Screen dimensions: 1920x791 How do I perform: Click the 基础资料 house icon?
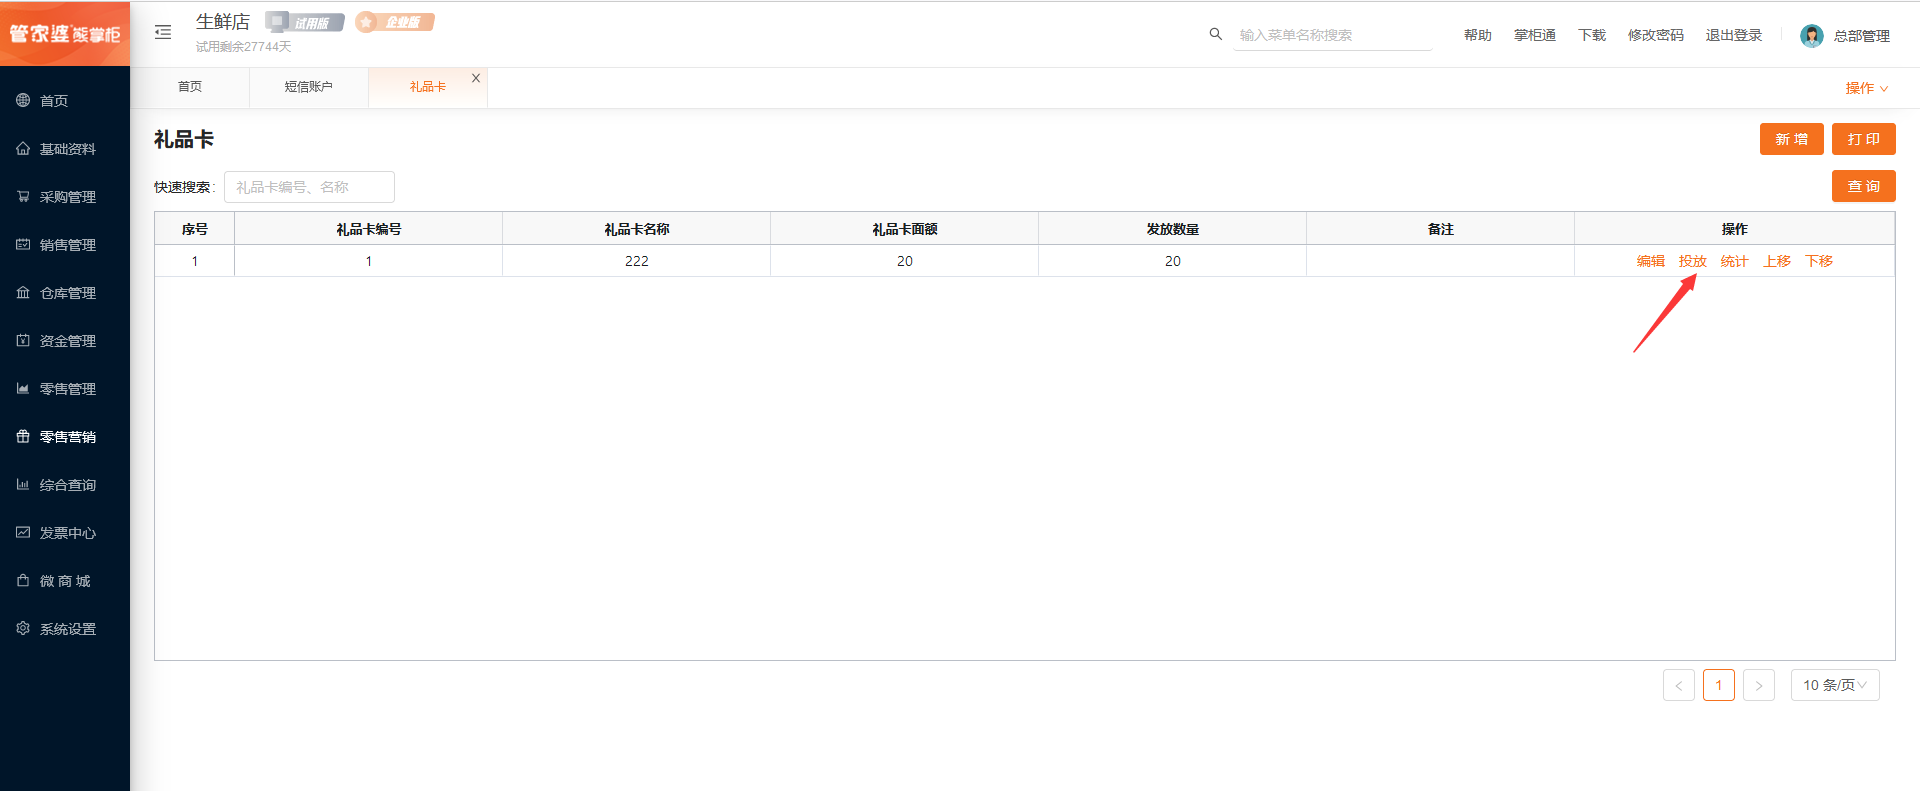(x=23, y=148)
